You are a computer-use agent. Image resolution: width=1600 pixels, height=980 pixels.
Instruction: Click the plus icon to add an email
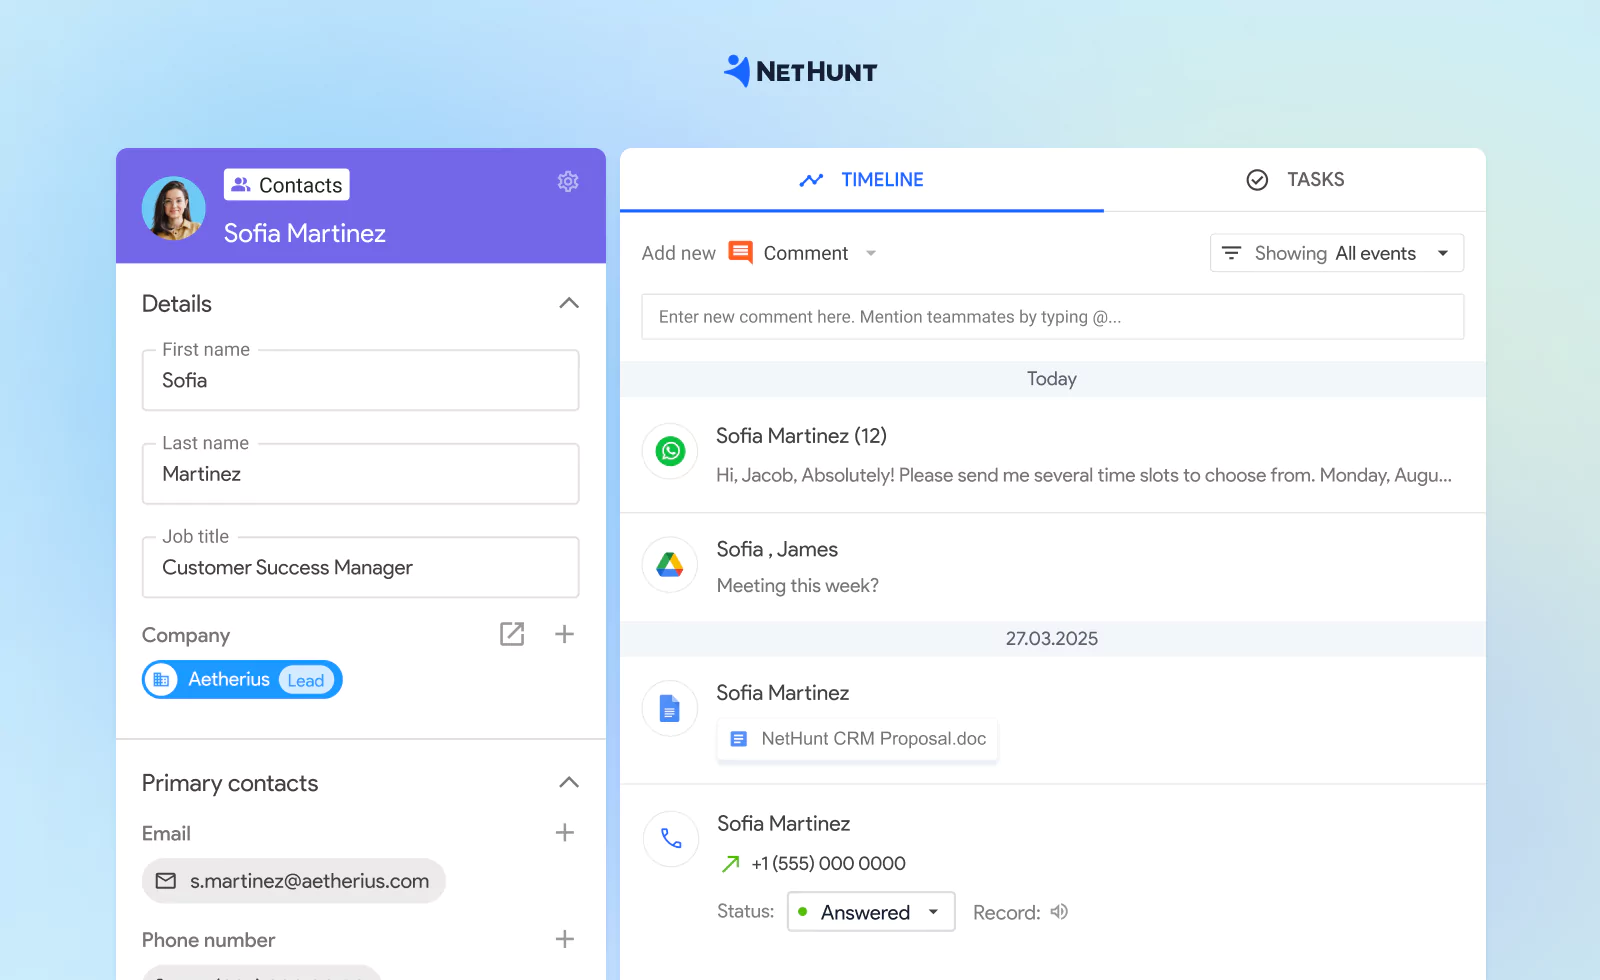[565, 832]
